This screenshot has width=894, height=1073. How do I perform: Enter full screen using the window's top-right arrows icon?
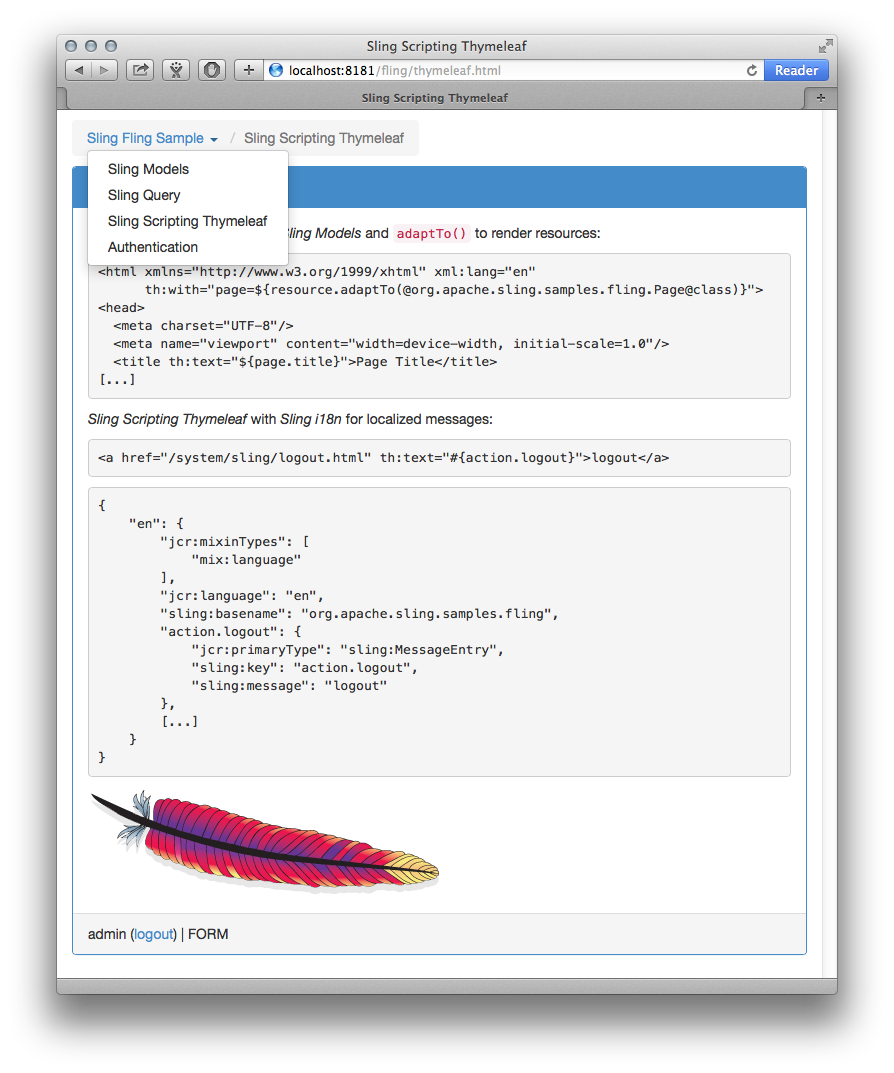(825, 46)
